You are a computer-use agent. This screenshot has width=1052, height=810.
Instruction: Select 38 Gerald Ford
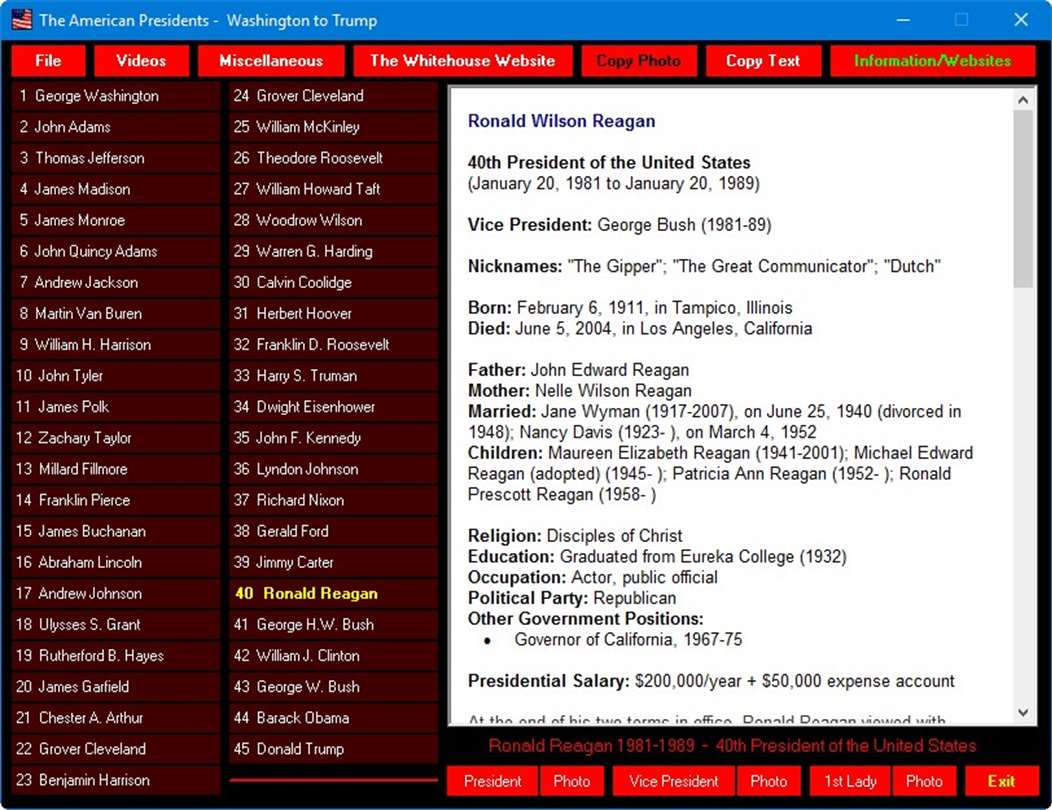333,531
